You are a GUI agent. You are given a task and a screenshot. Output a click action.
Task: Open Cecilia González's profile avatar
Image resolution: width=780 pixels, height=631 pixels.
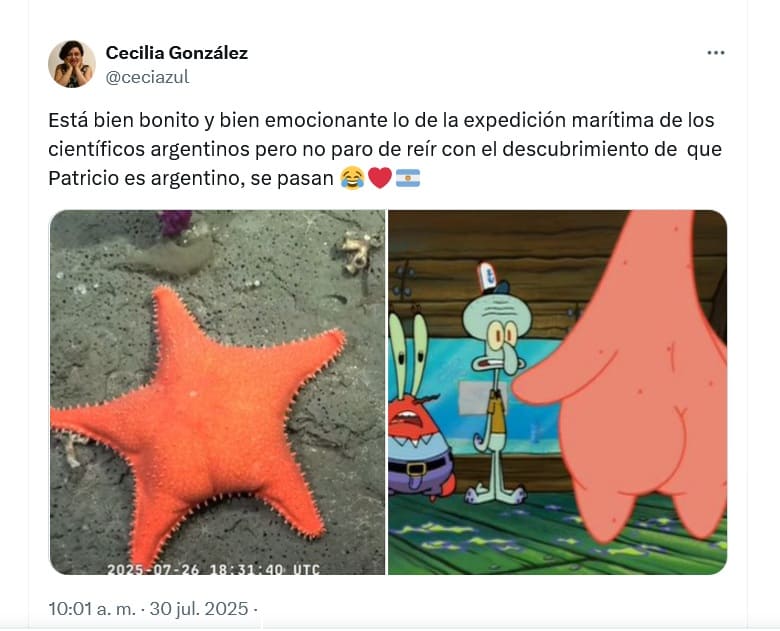72,64
